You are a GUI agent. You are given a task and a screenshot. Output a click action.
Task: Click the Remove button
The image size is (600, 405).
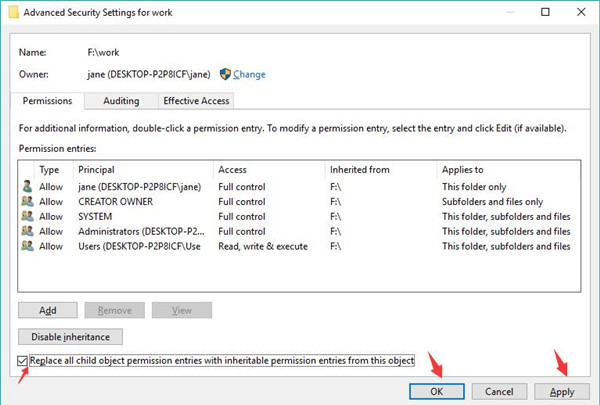click(115, 310)
